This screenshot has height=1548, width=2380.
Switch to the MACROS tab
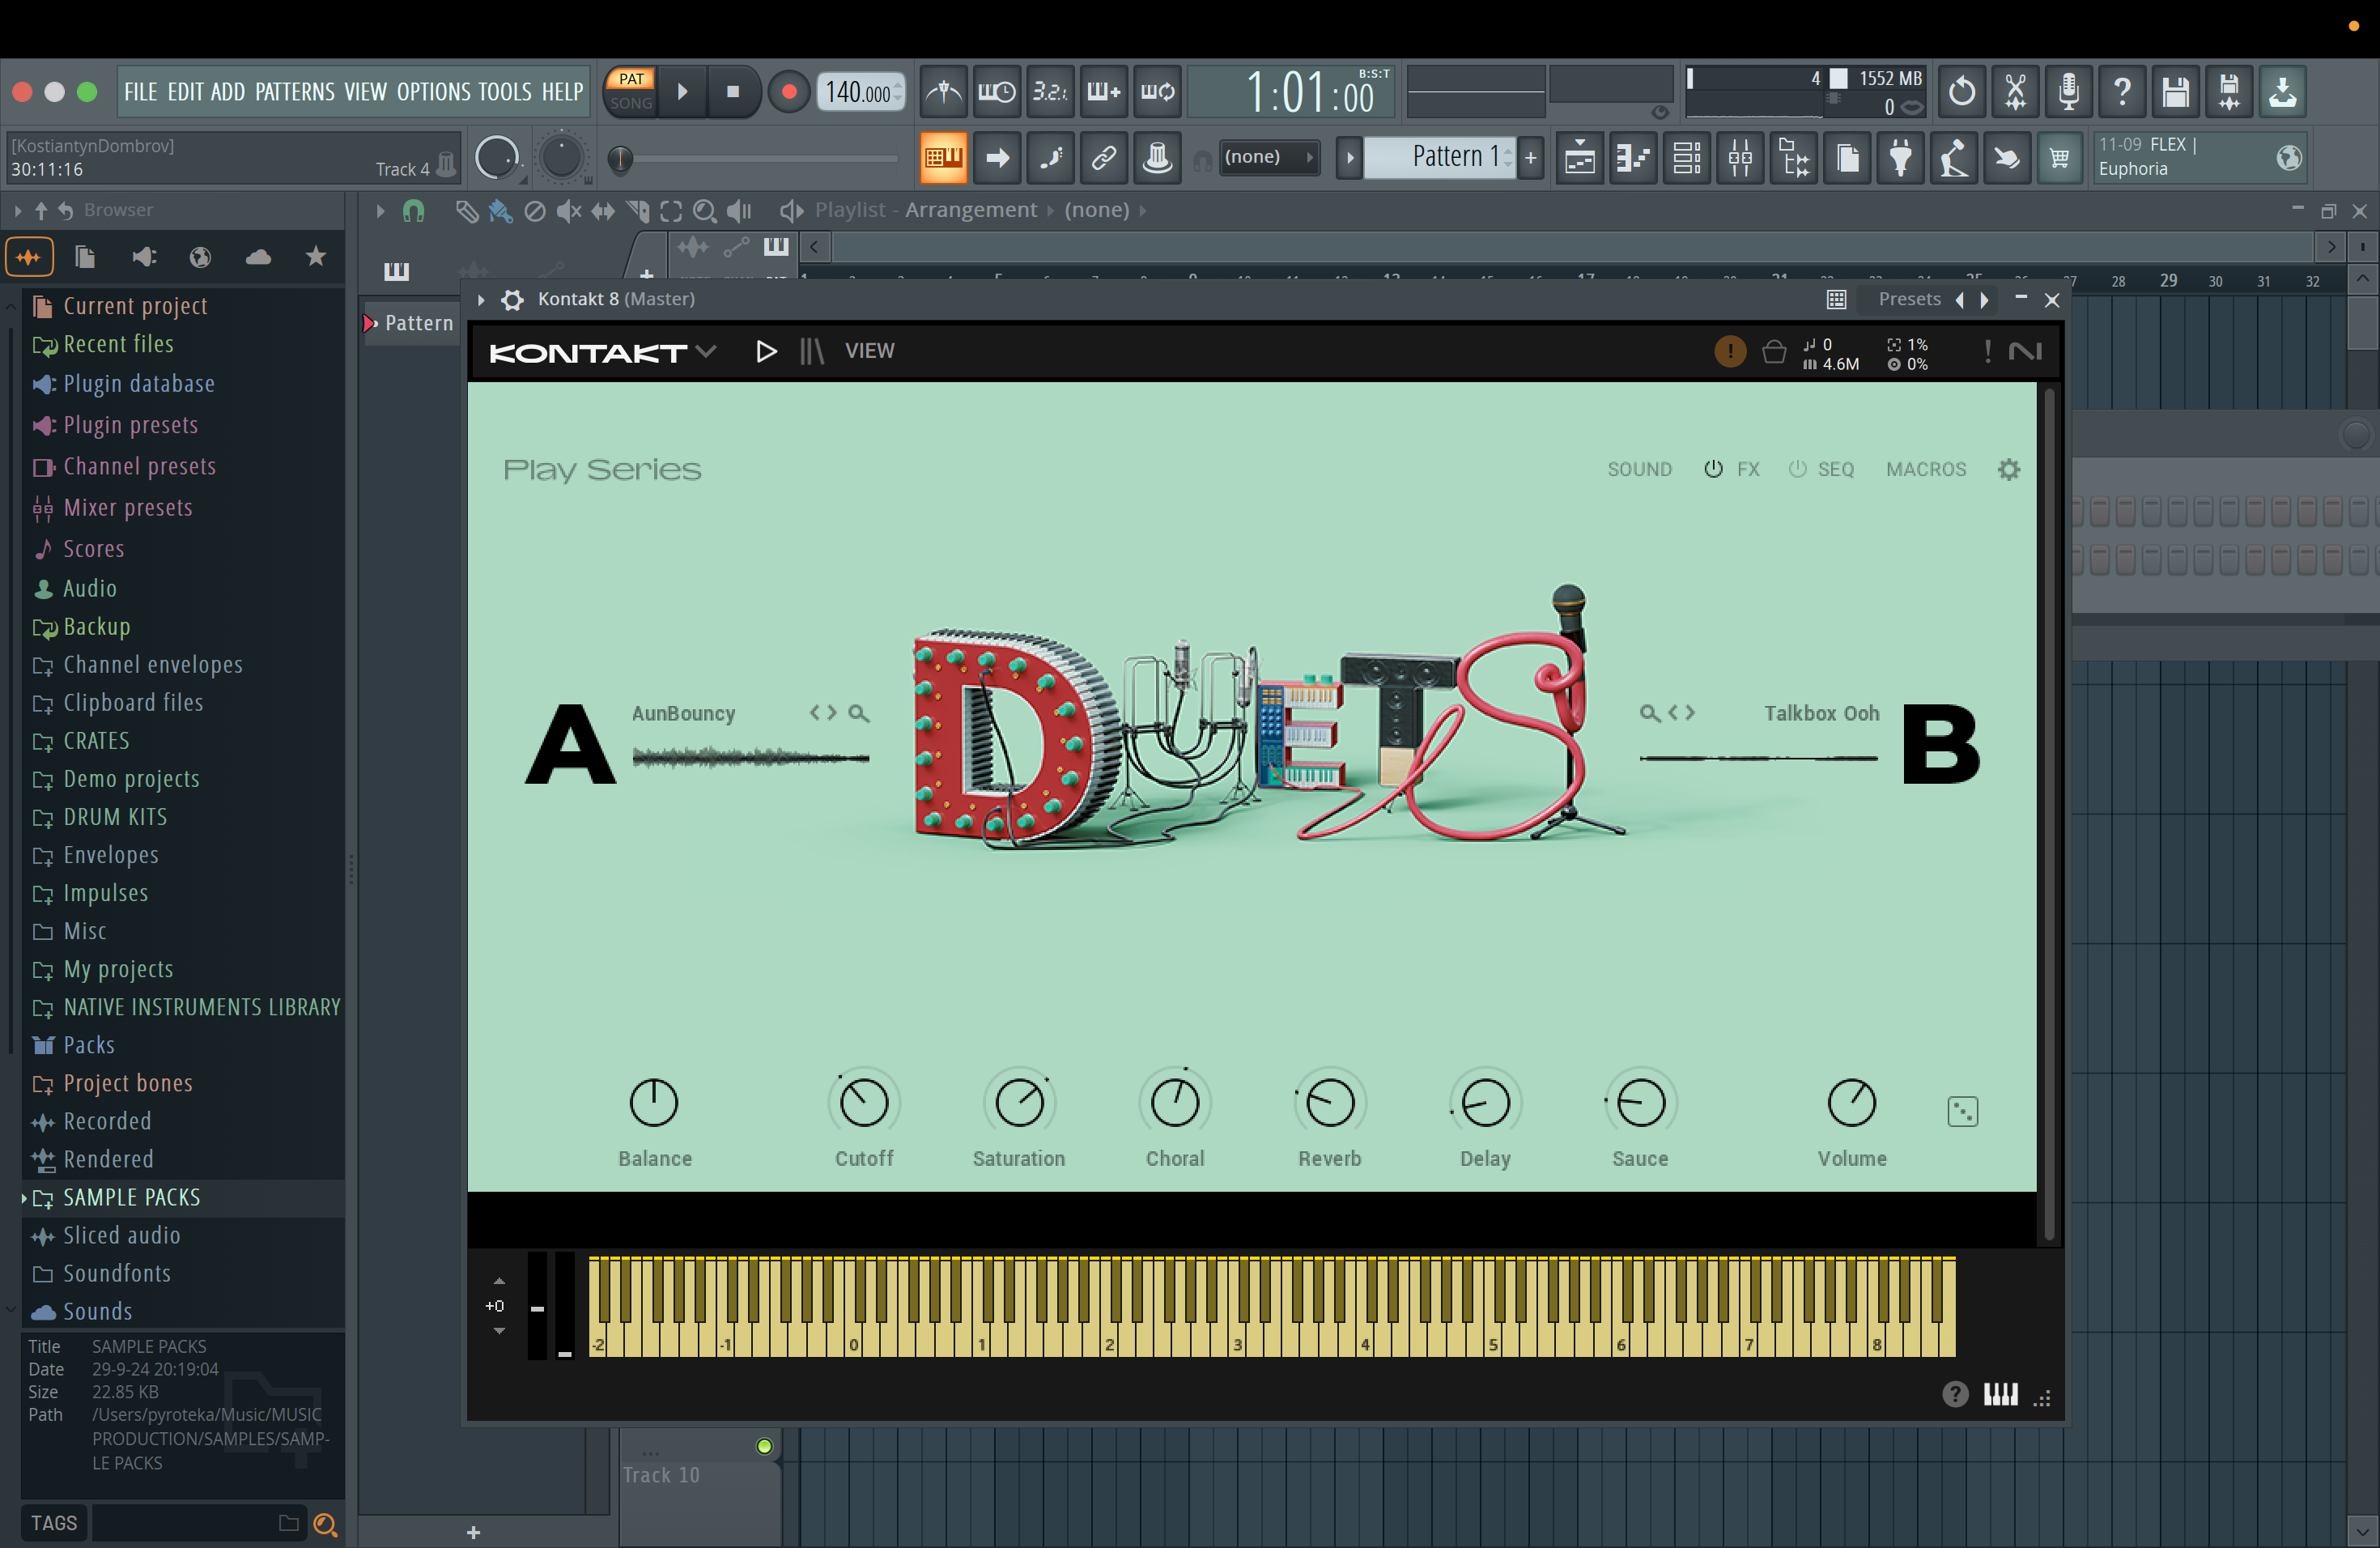tap(1925, 469)
